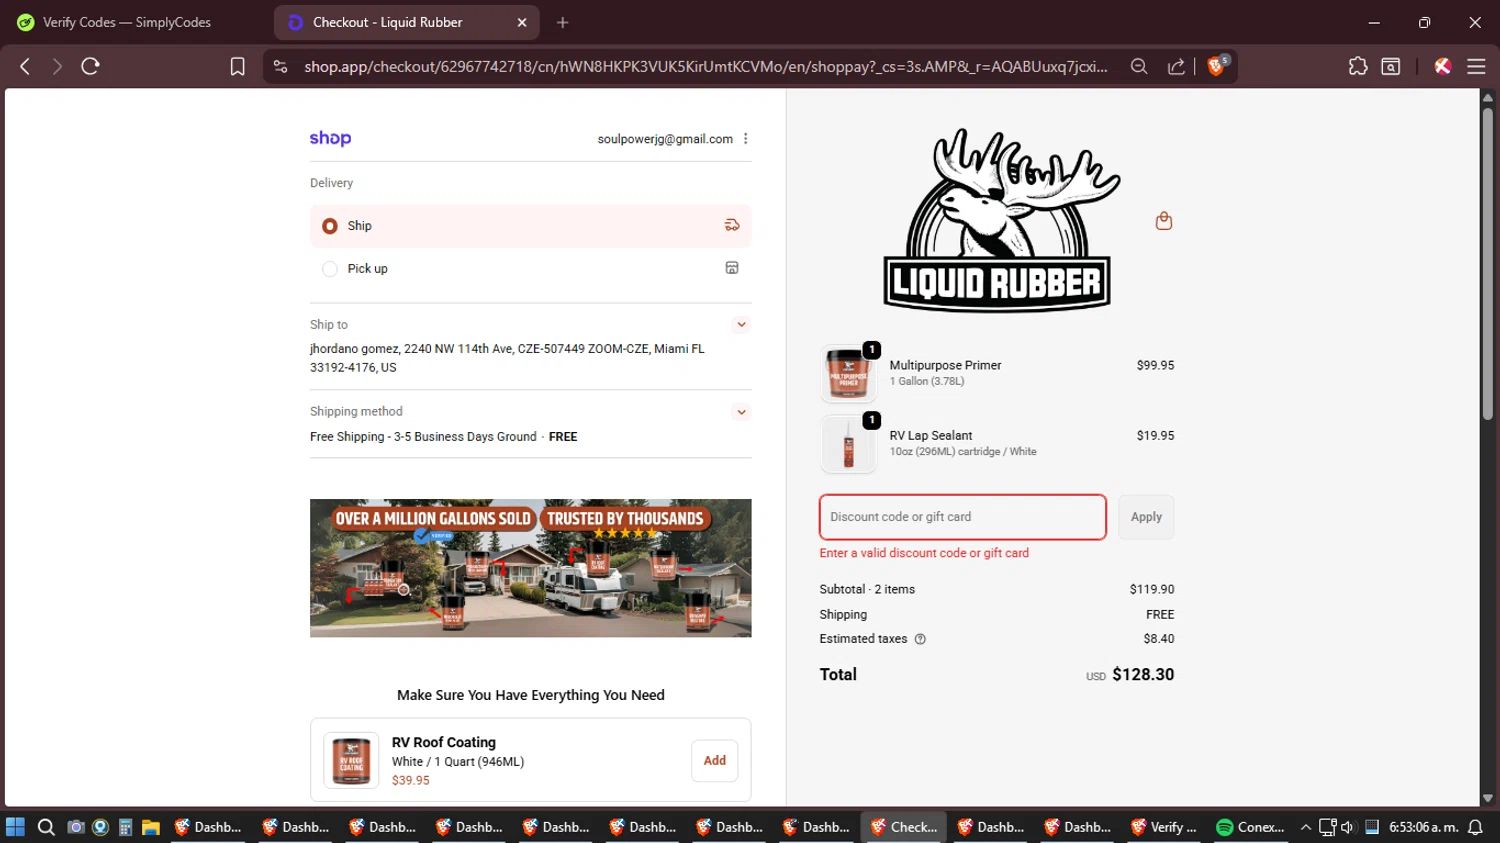Click the RV Lap Sealant product thumbnail
Image resolution: width=1500 pixels, height=843 pixels.
click(x=848, y=444)
